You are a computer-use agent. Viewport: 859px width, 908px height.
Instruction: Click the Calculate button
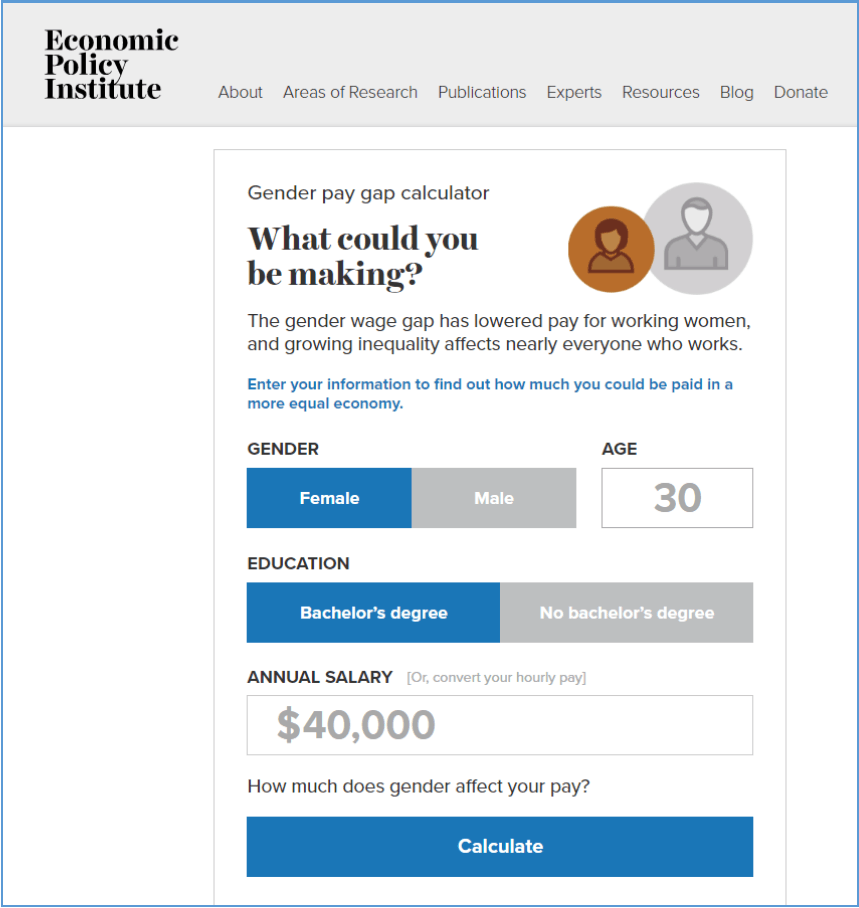500,847
